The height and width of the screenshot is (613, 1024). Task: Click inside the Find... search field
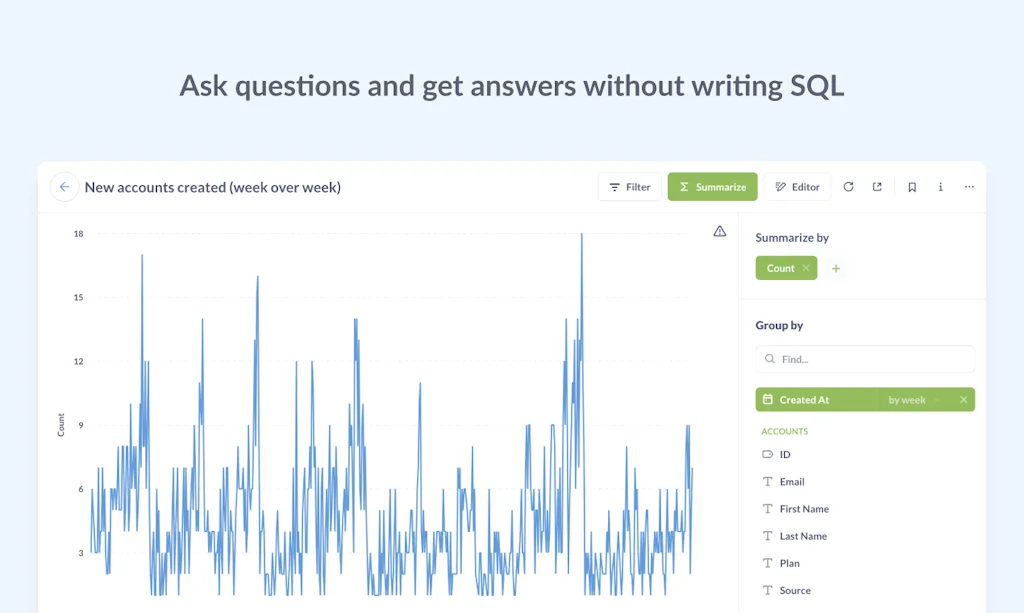(x=860, y=358)
